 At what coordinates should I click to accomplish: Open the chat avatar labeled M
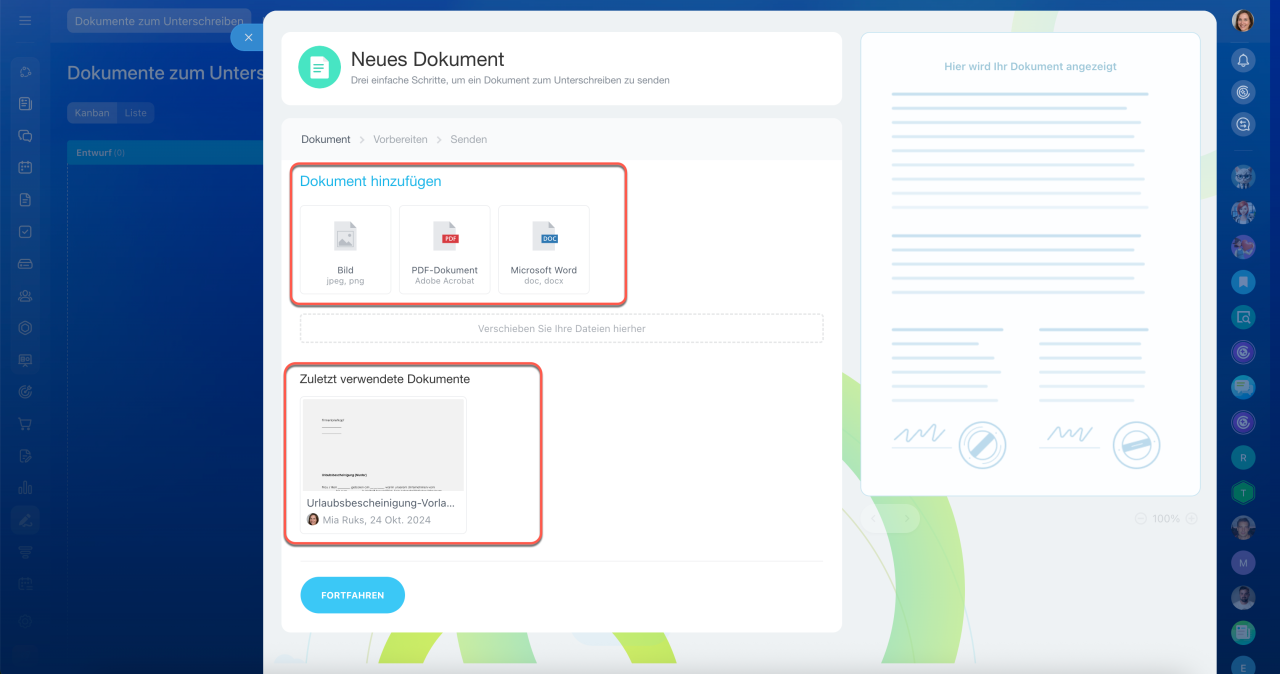tap(1243, 562)
